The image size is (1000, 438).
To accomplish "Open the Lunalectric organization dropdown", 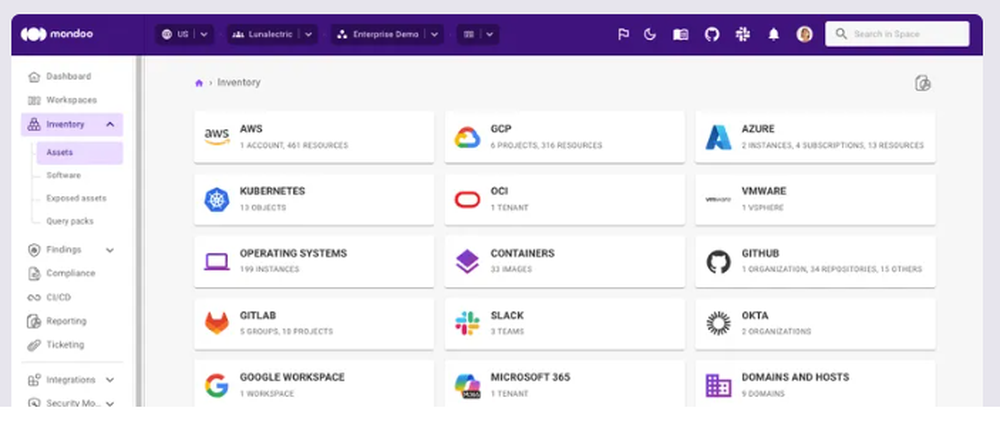I will (x=272, y=34).
